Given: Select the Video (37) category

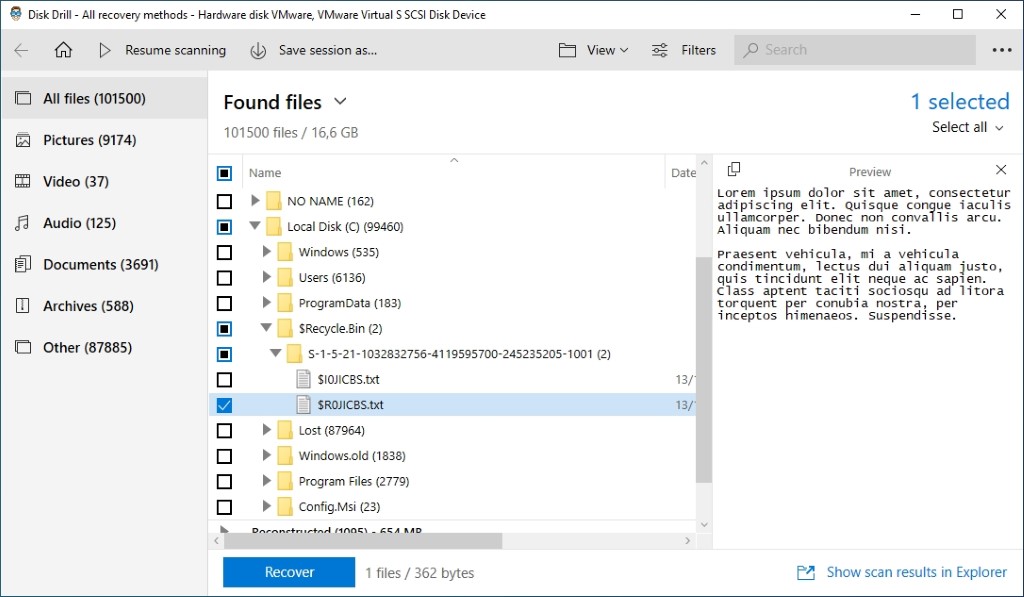Looking at the screenshot, I should point(104,182).
